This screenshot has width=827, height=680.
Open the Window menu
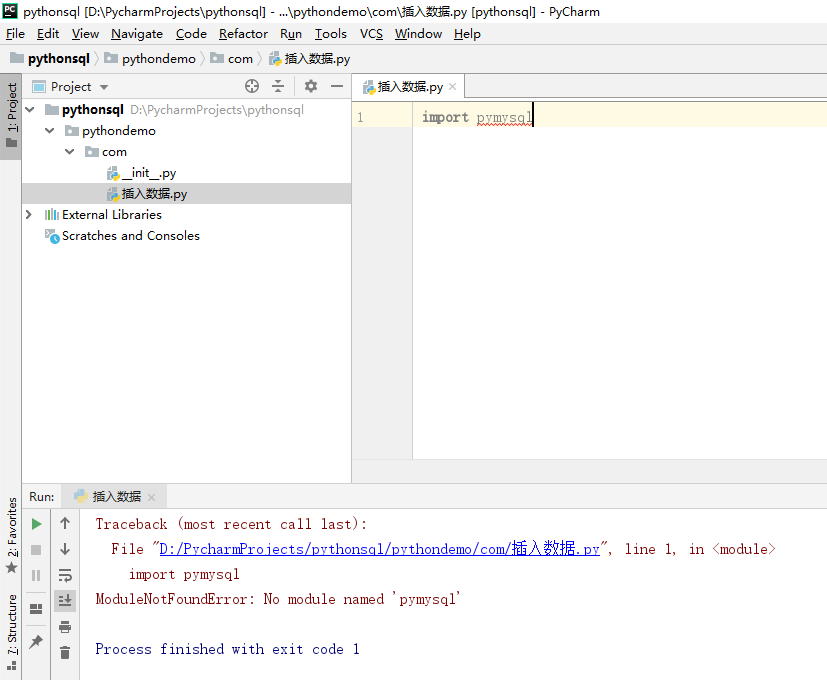[418, 34]
